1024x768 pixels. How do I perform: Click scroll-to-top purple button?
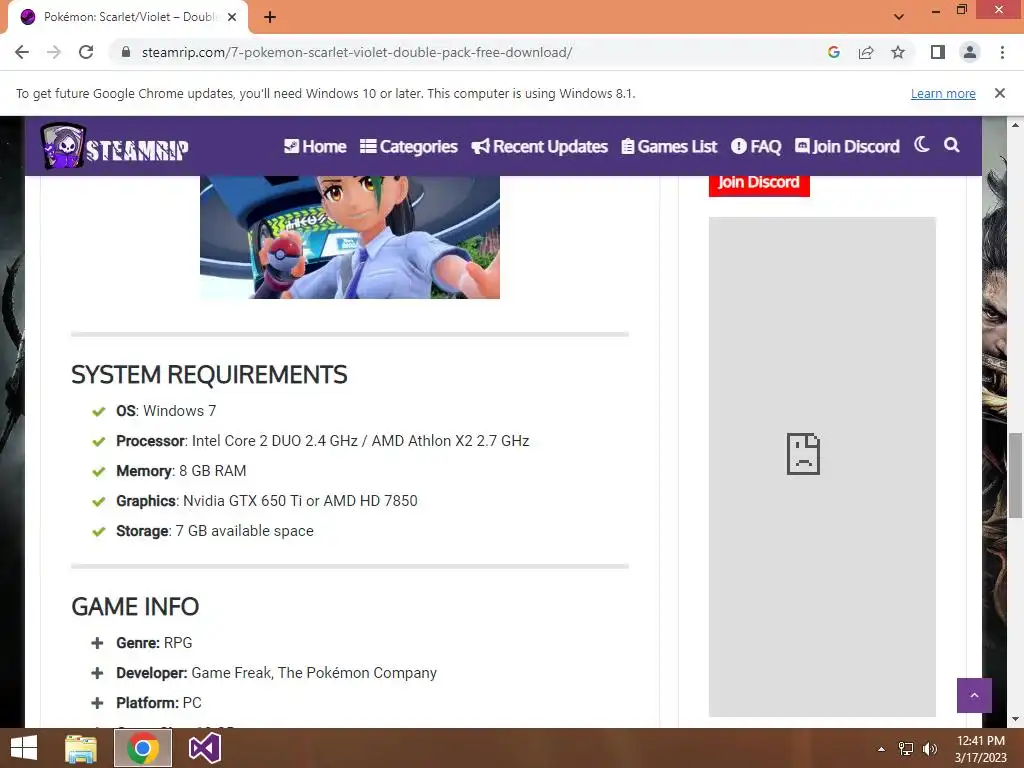pos(974,696)
